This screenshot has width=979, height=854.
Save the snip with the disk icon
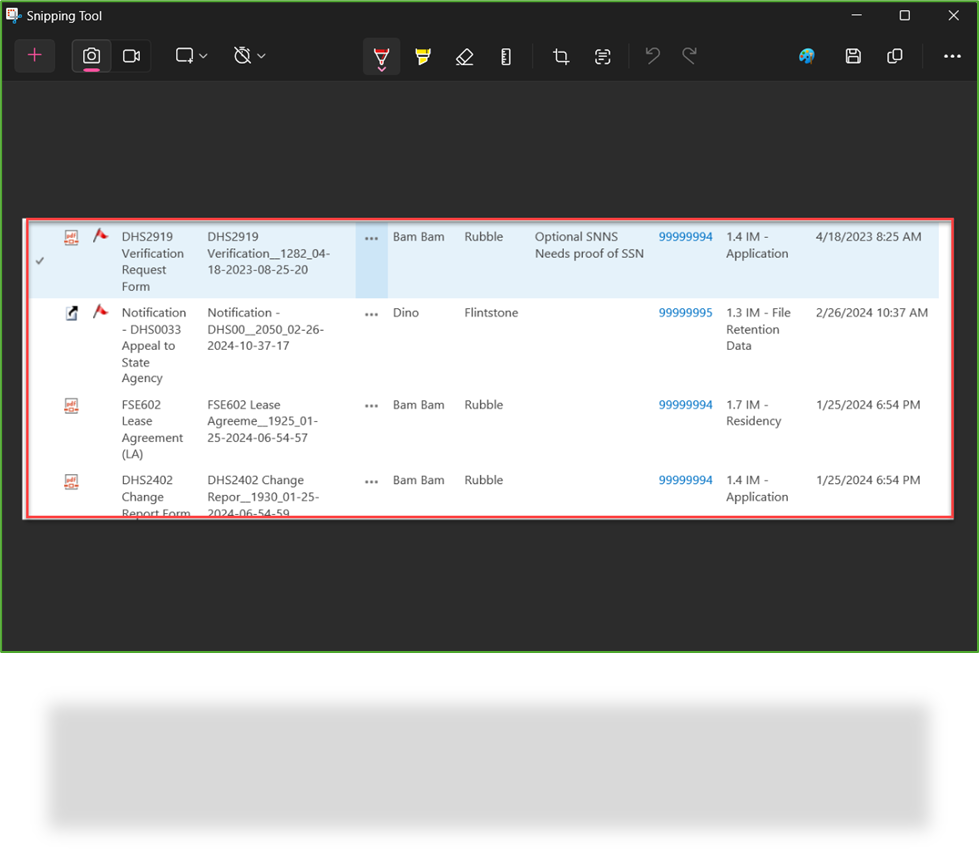[x=853, y=56]
